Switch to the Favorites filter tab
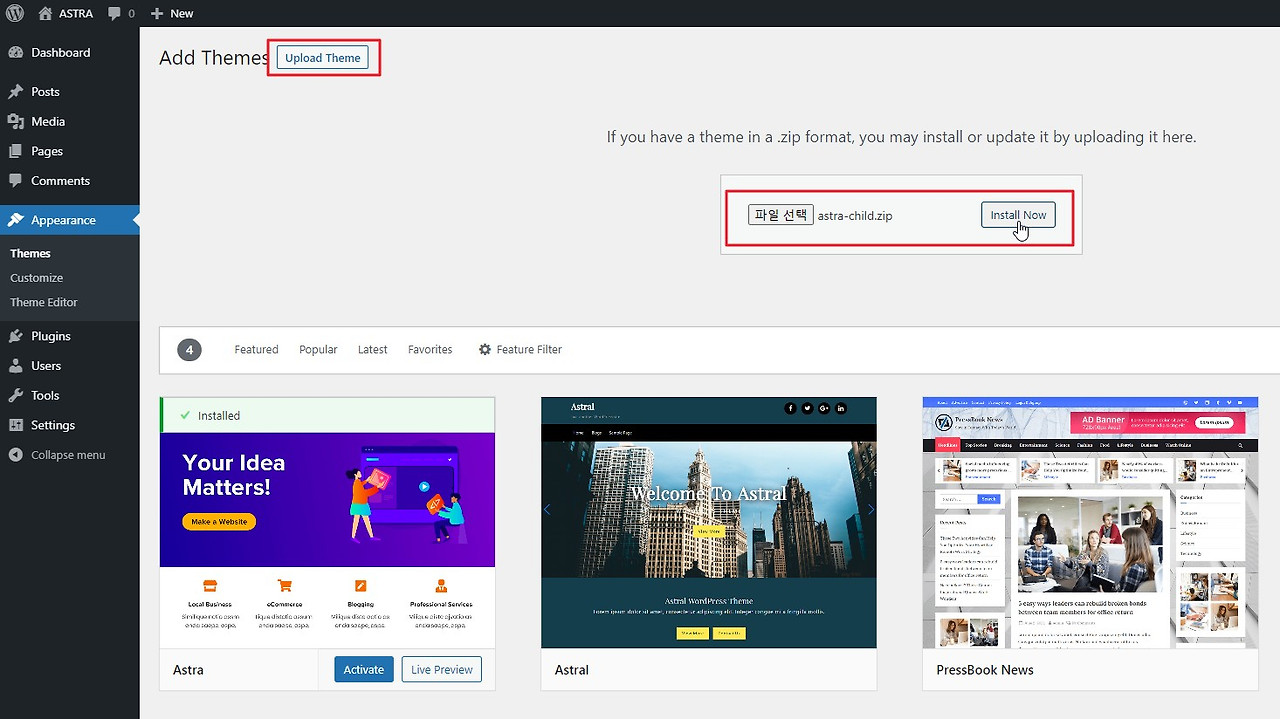This screenshot has height=719, width=1280. tap(430, 349)
